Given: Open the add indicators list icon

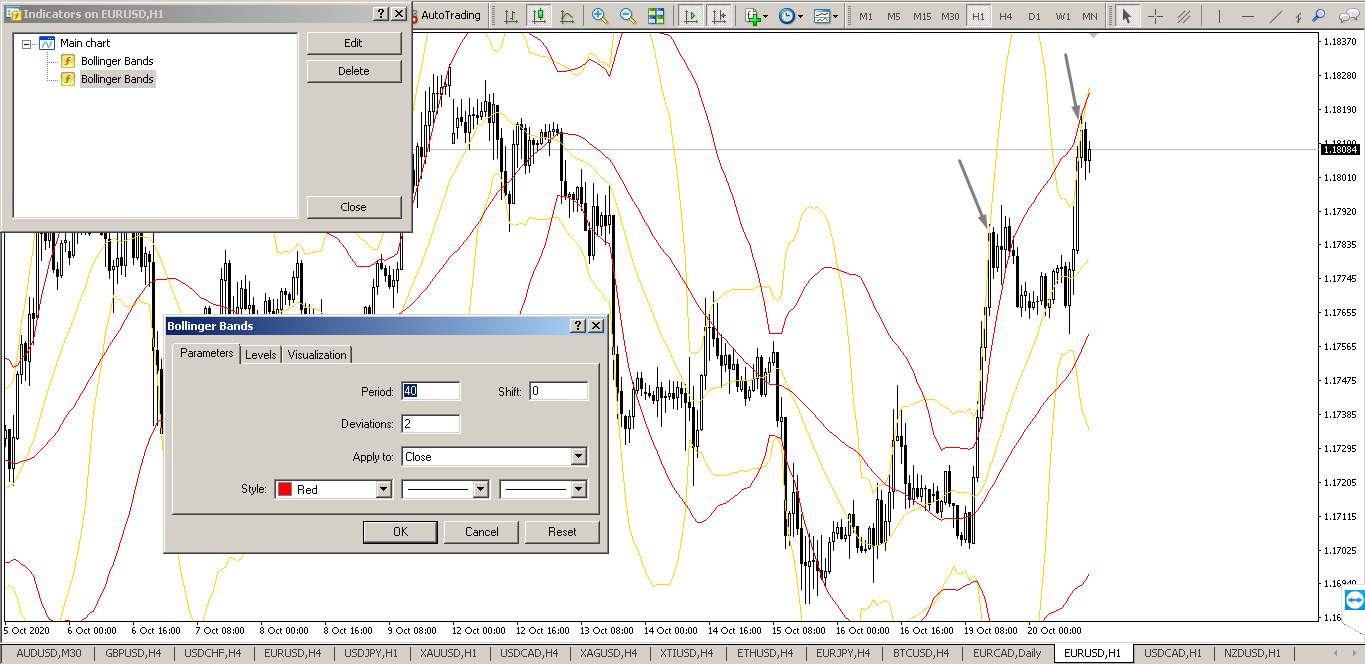Looking at the screenshot, I should (x=752, y=15).
